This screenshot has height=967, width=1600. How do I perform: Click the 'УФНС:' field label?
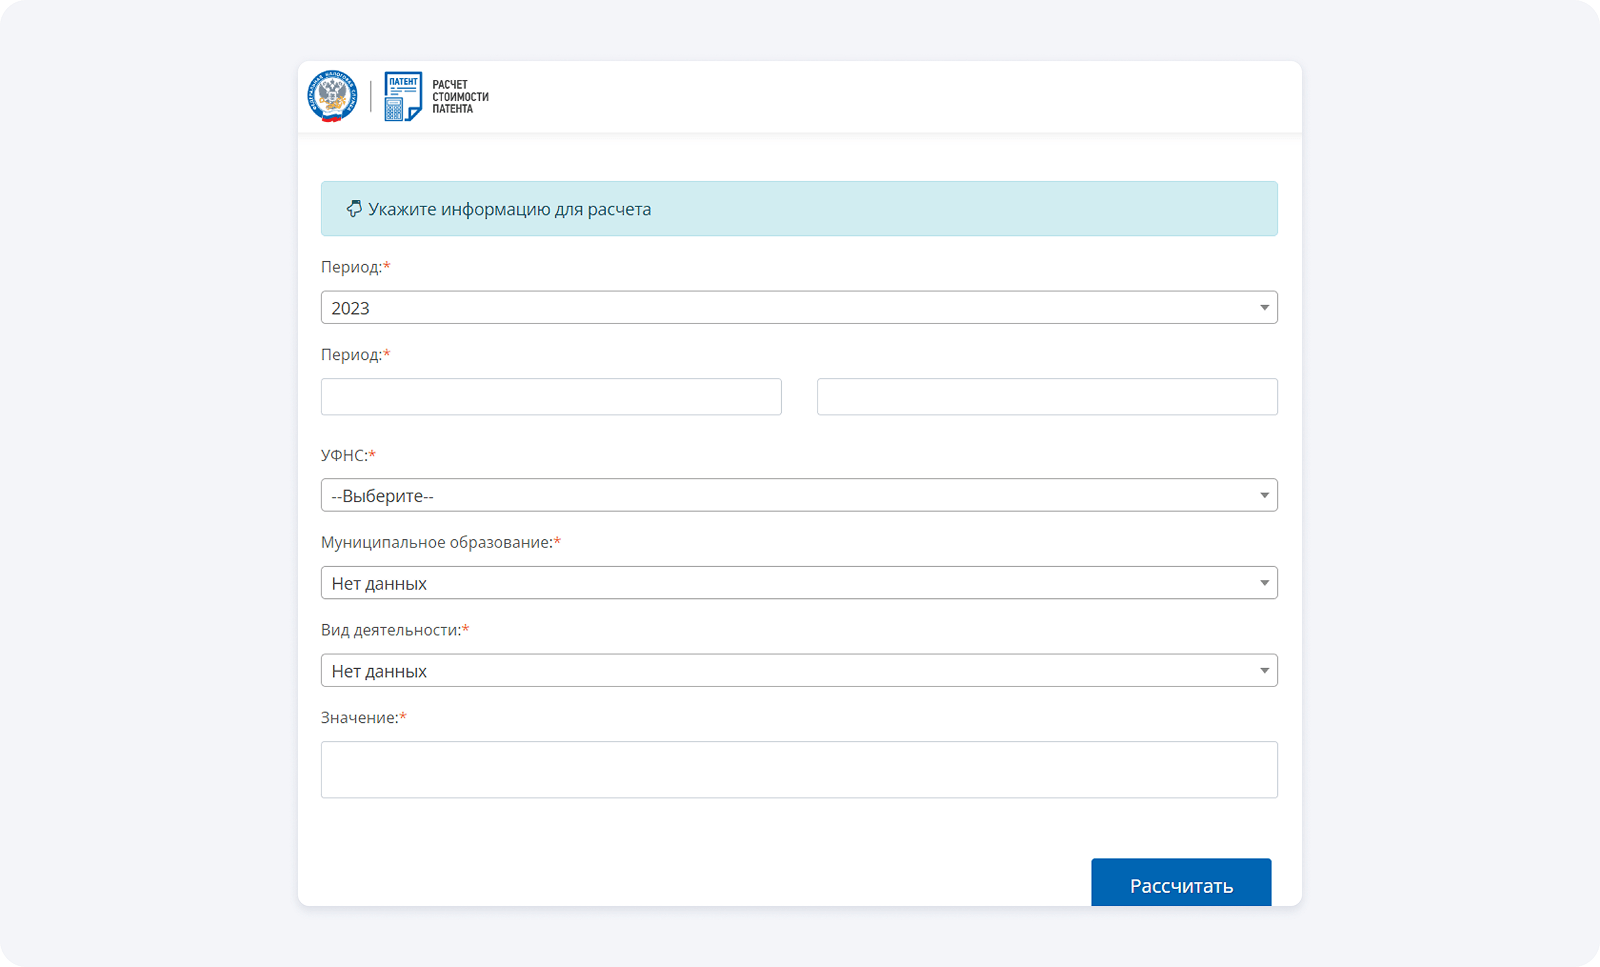tap(344, 455)
